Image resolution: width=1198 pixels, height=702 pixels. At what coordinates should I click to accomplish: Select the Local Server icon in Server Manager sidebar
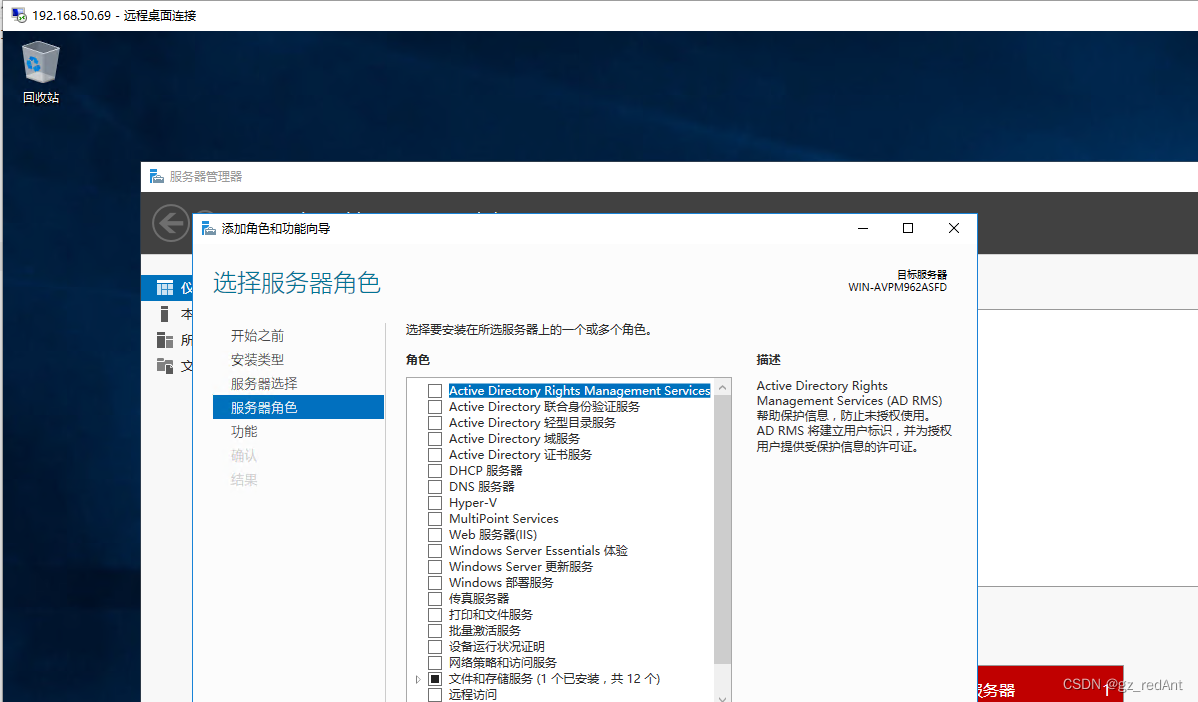tap(164, 314)
